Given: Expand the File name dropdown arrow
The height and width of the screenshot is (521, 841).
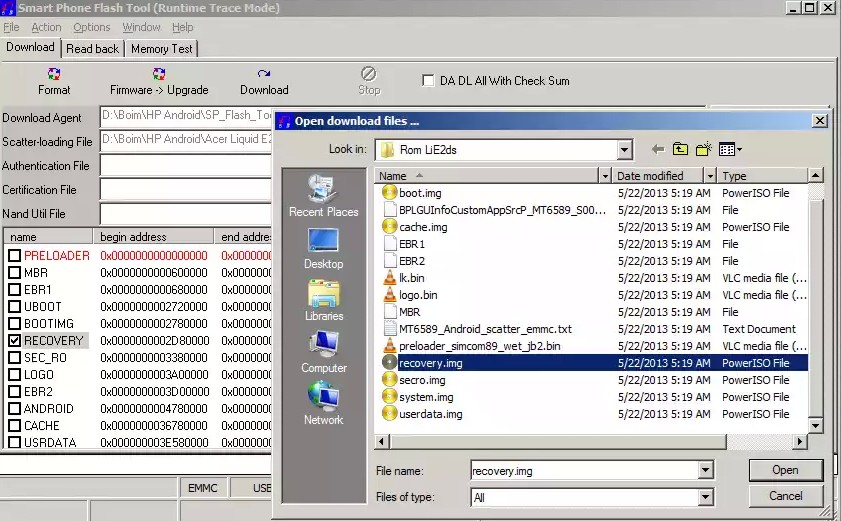Looking at the screenshot, I should point(706,471).
